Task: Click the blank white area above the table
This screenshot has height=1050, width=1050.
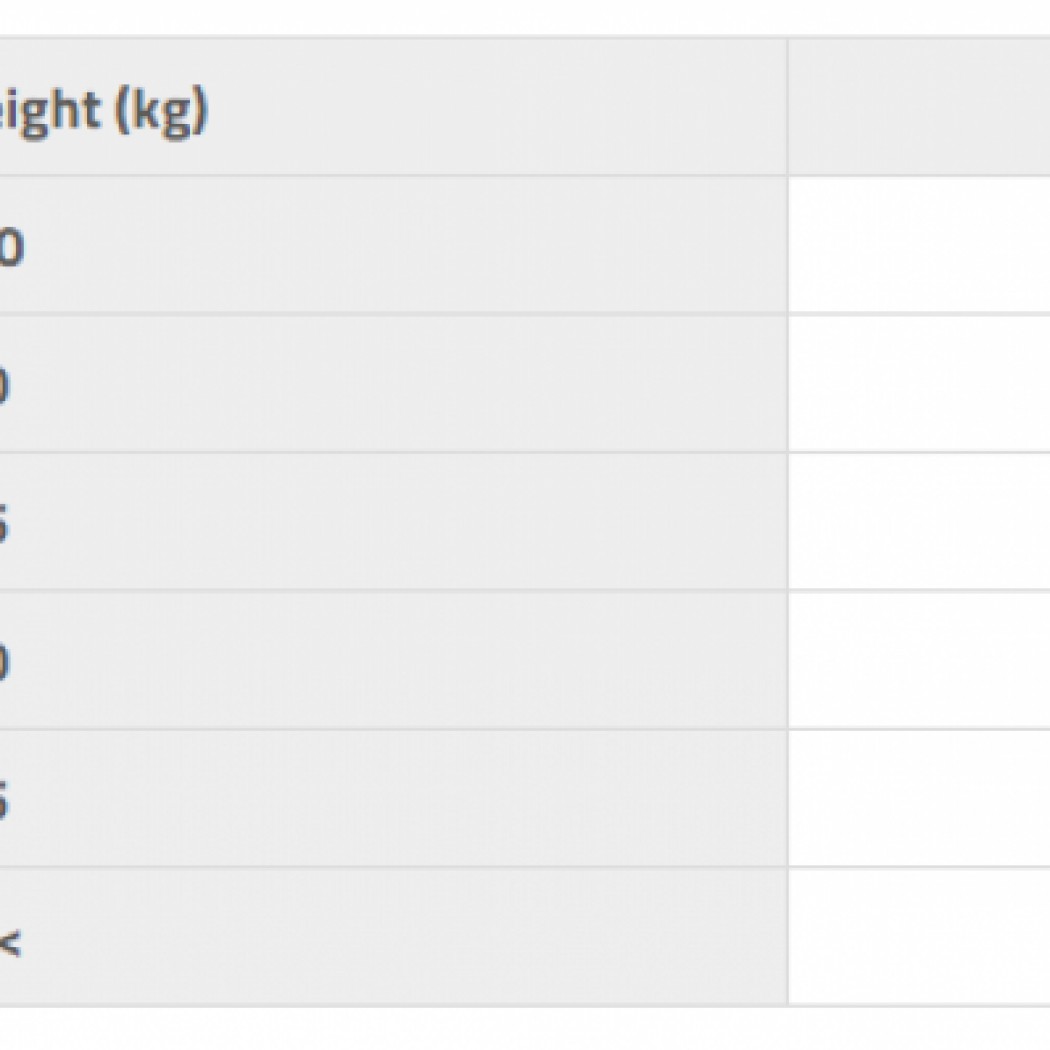Action: click(500, 16)
